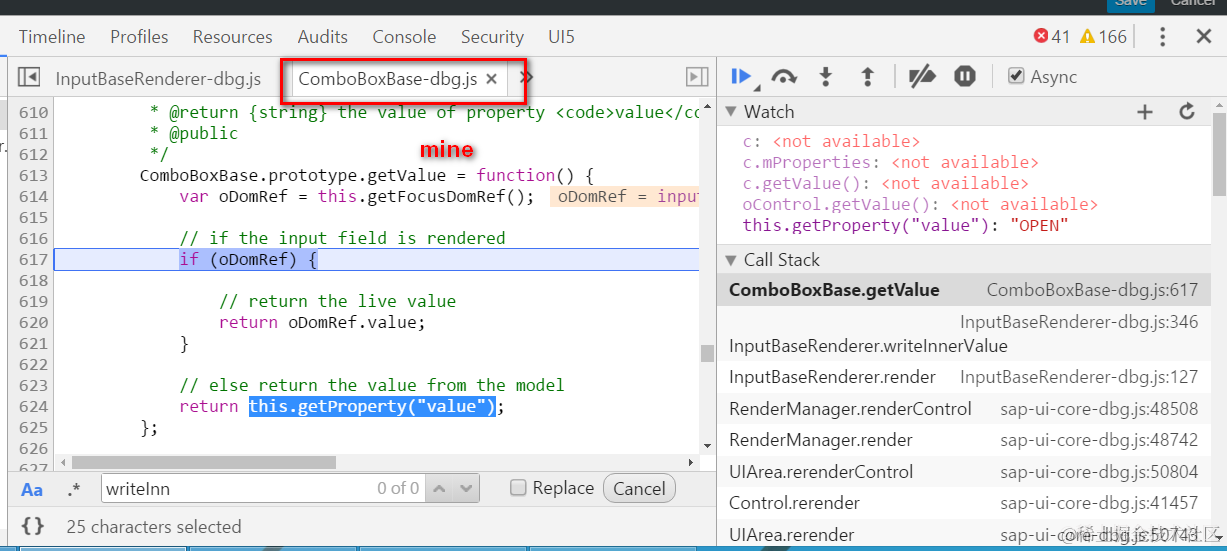Select UIArea.rerender stack frame
Screen dimensions: 1227x551
965,535
